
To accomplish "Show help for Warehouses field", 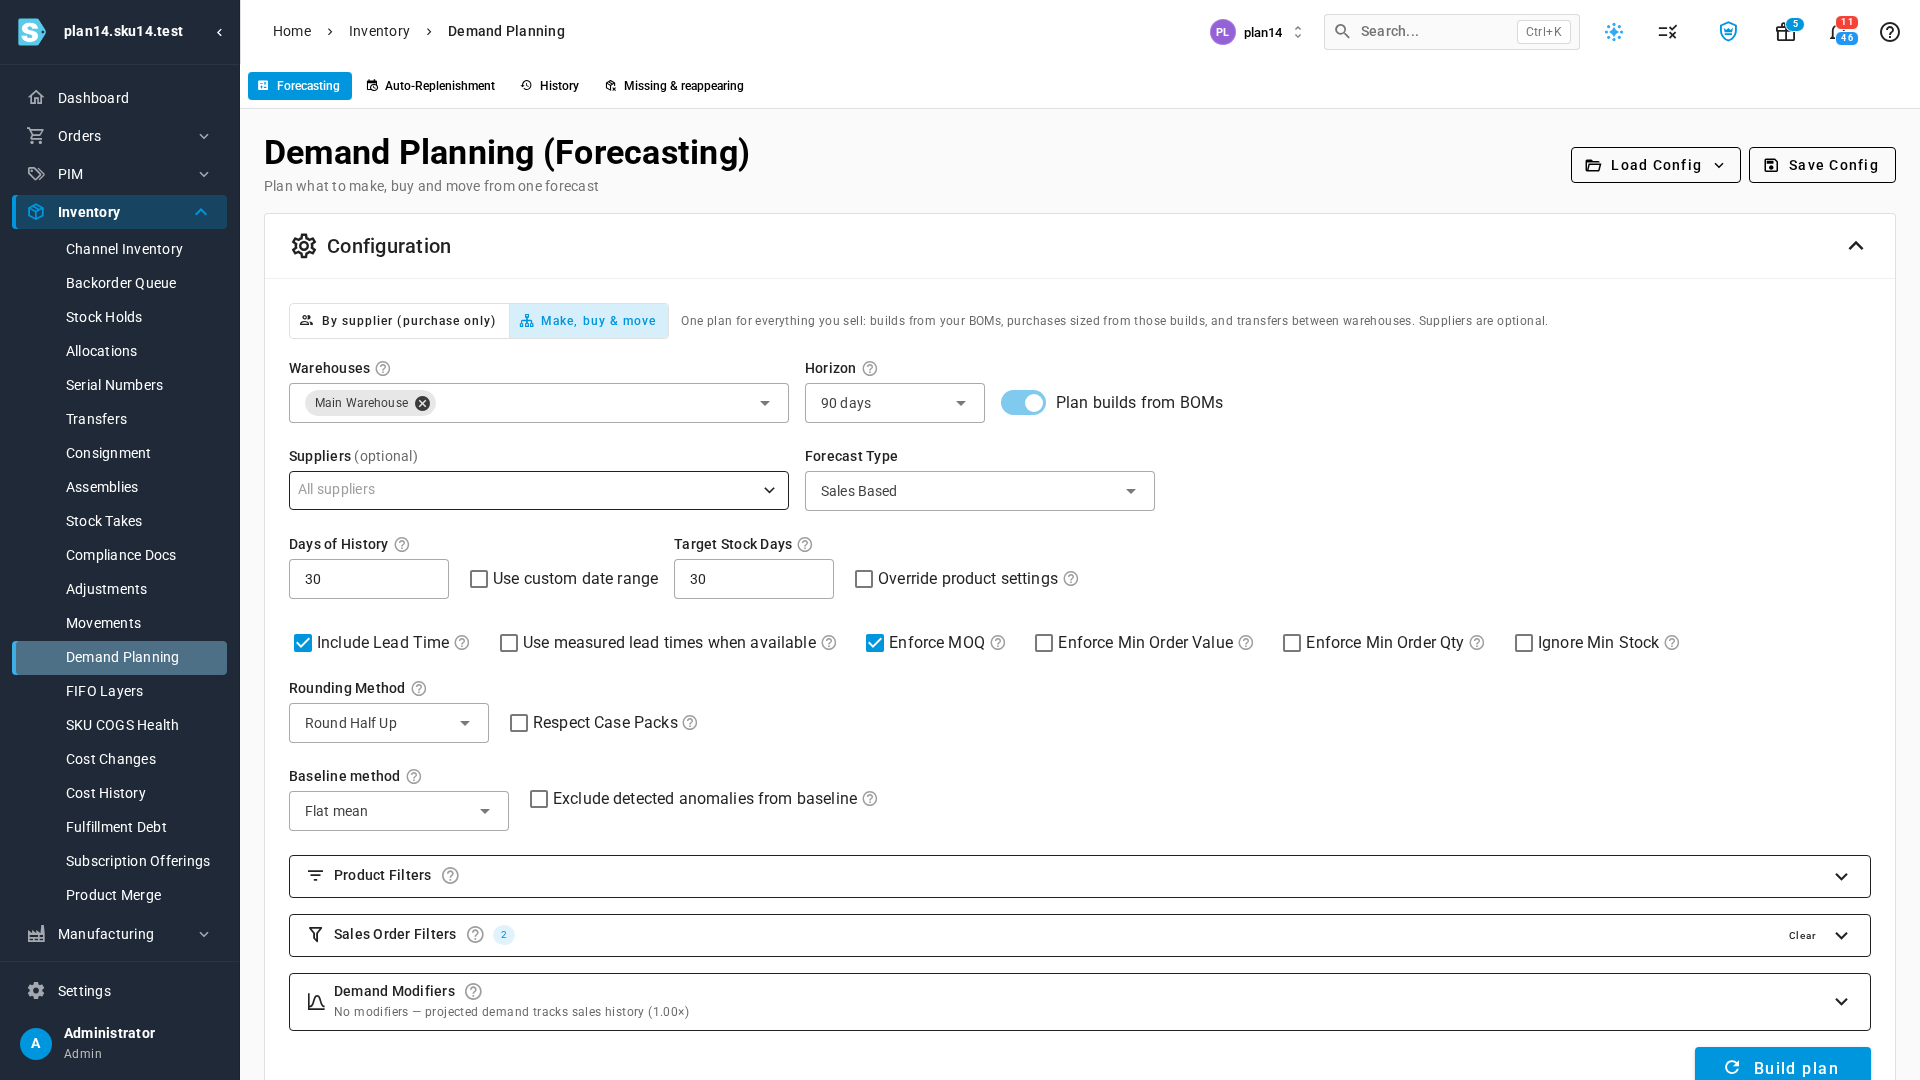I will 382,369.
